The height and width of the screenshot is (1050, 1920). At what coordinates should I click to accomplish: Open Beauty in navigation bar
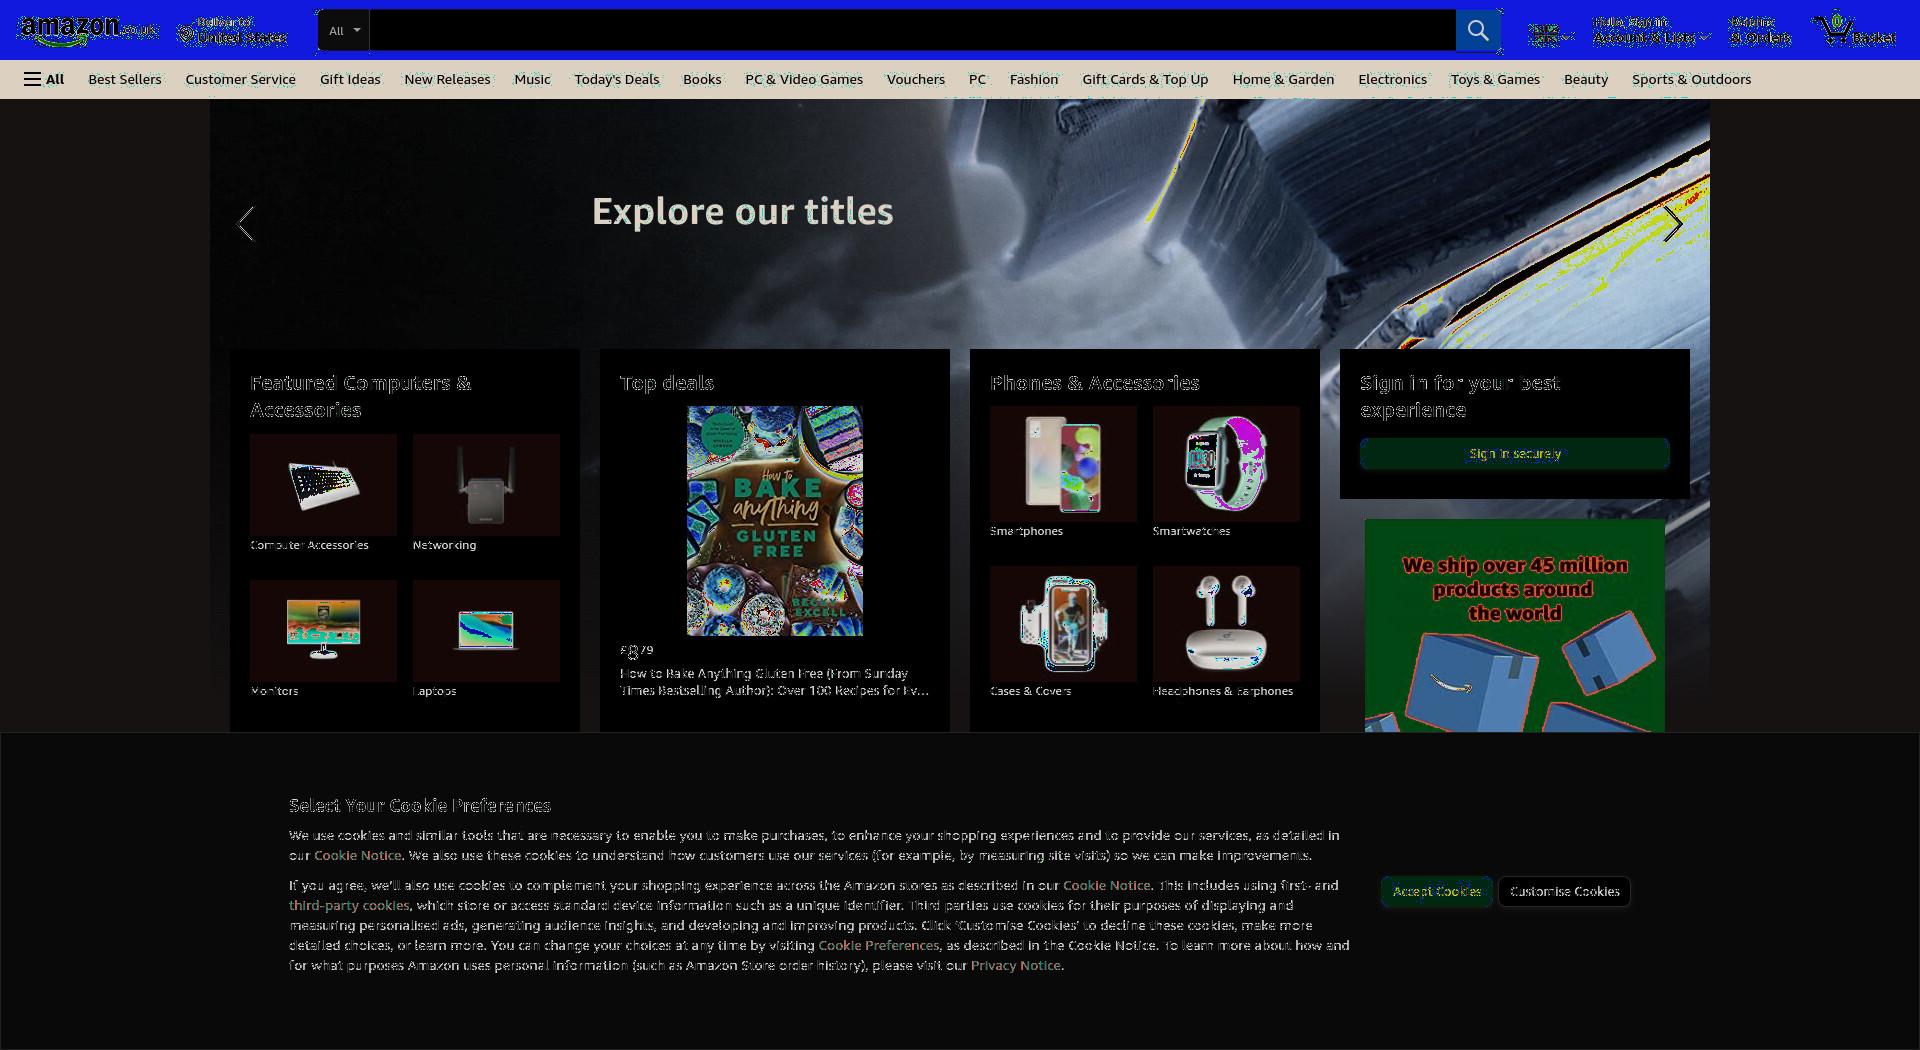[1586, 79]
